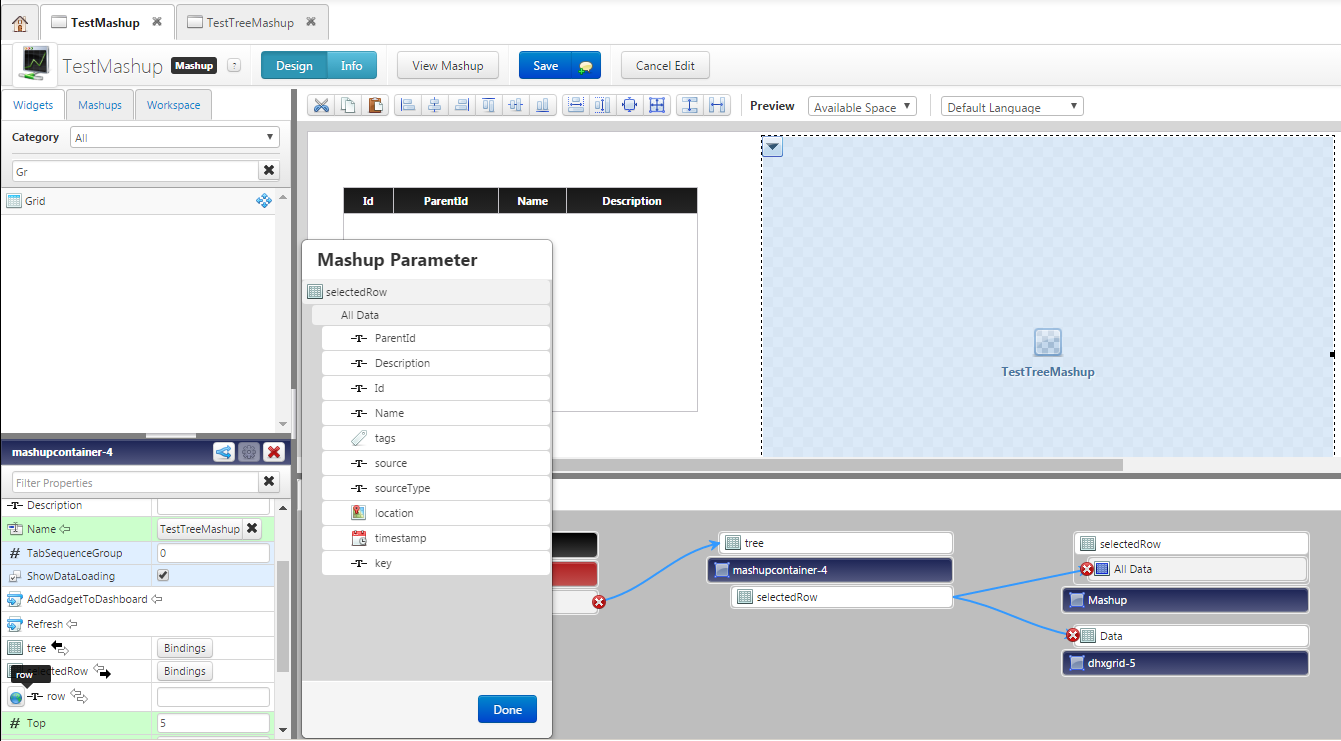Open the Default Language dropdown
Image resolution: width=1341 pixels, height=741 pixels.
point(1012,107)
